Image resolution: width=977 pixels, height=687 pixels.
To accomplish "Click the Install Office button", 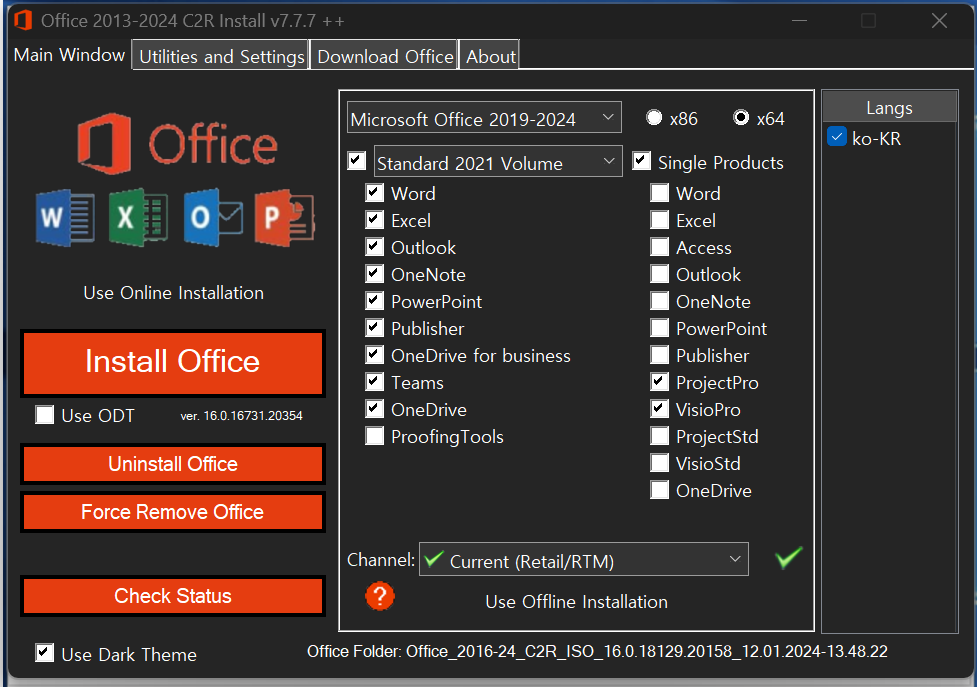I will point(173,362).
